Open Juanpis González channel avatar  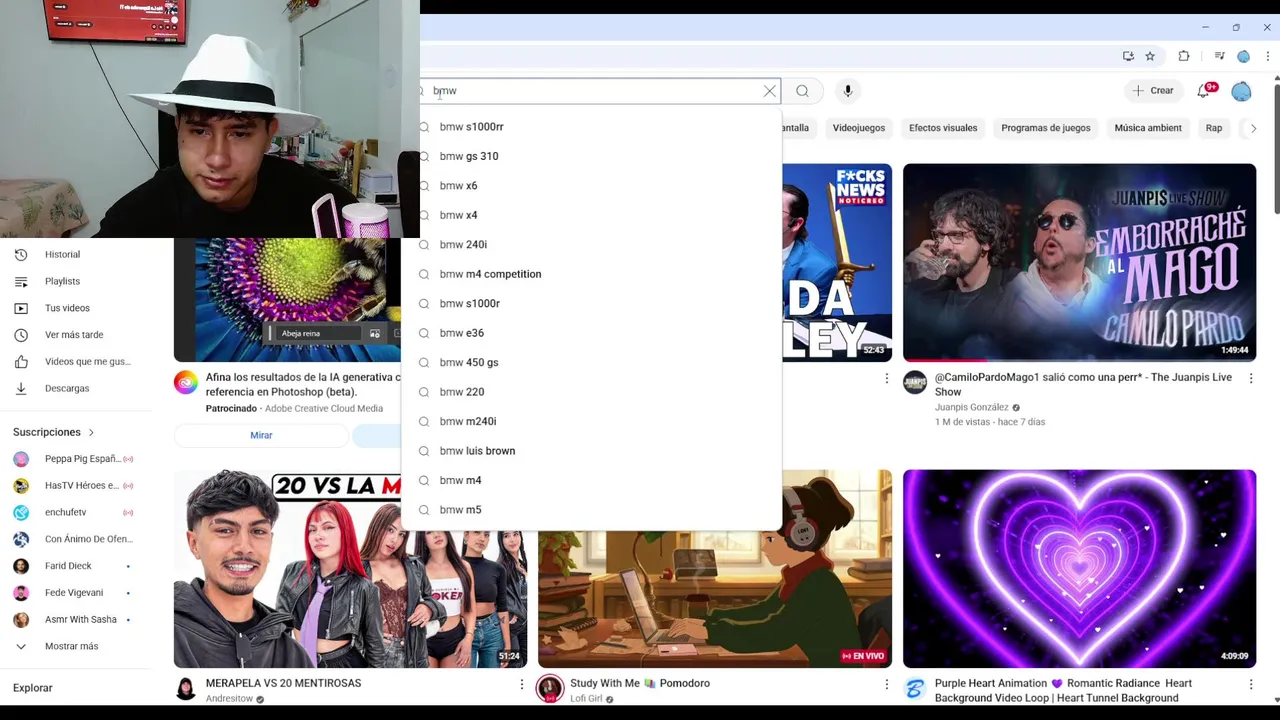915,383
